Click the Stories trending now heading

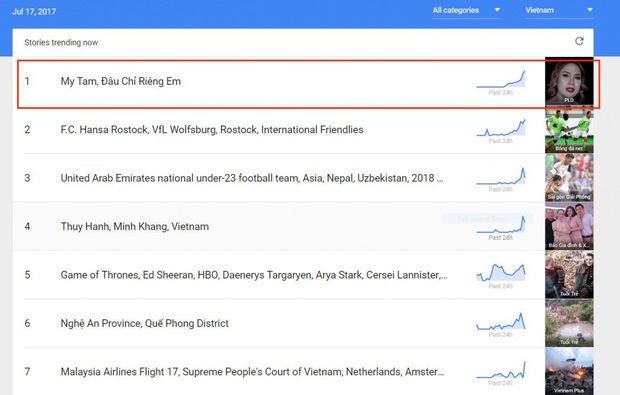tap(61, 42)
